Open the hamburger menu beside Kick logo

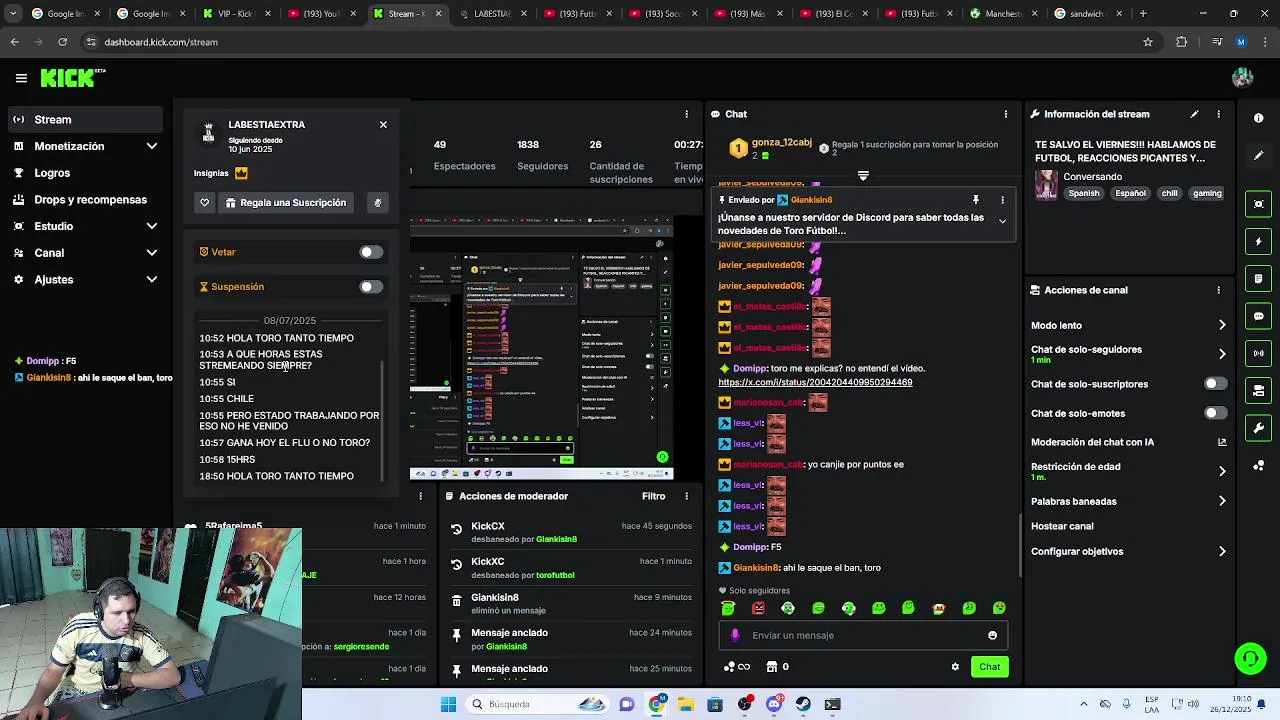pyautogui.click(x=21, y=78)
